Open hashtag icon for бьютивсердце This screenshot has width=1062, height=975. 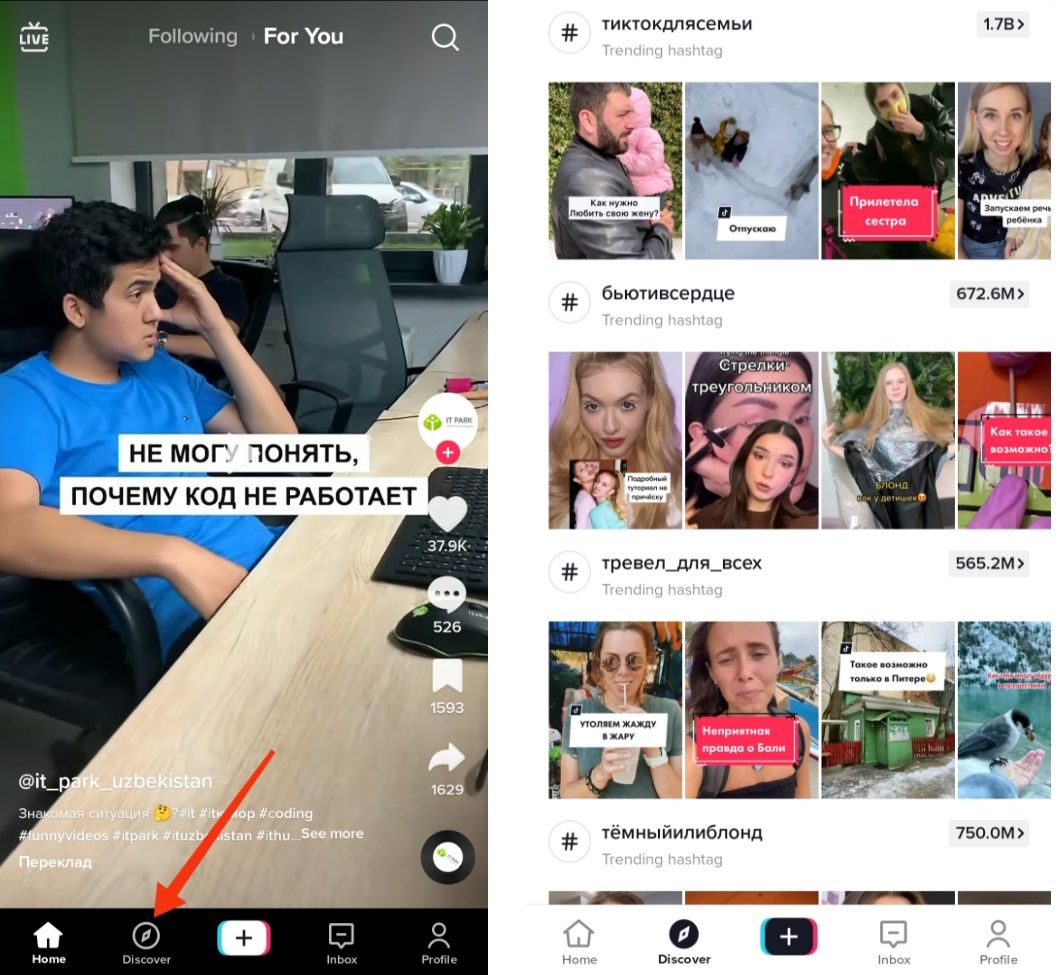[570, 302]
